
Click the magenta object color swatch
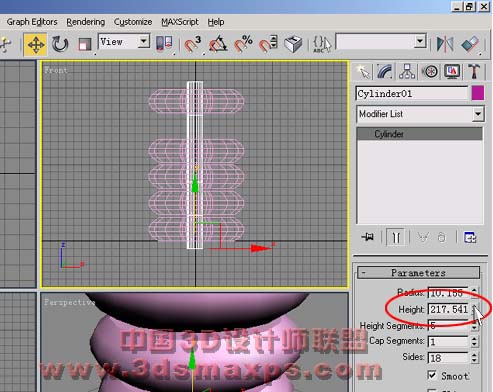coord(478,93)
